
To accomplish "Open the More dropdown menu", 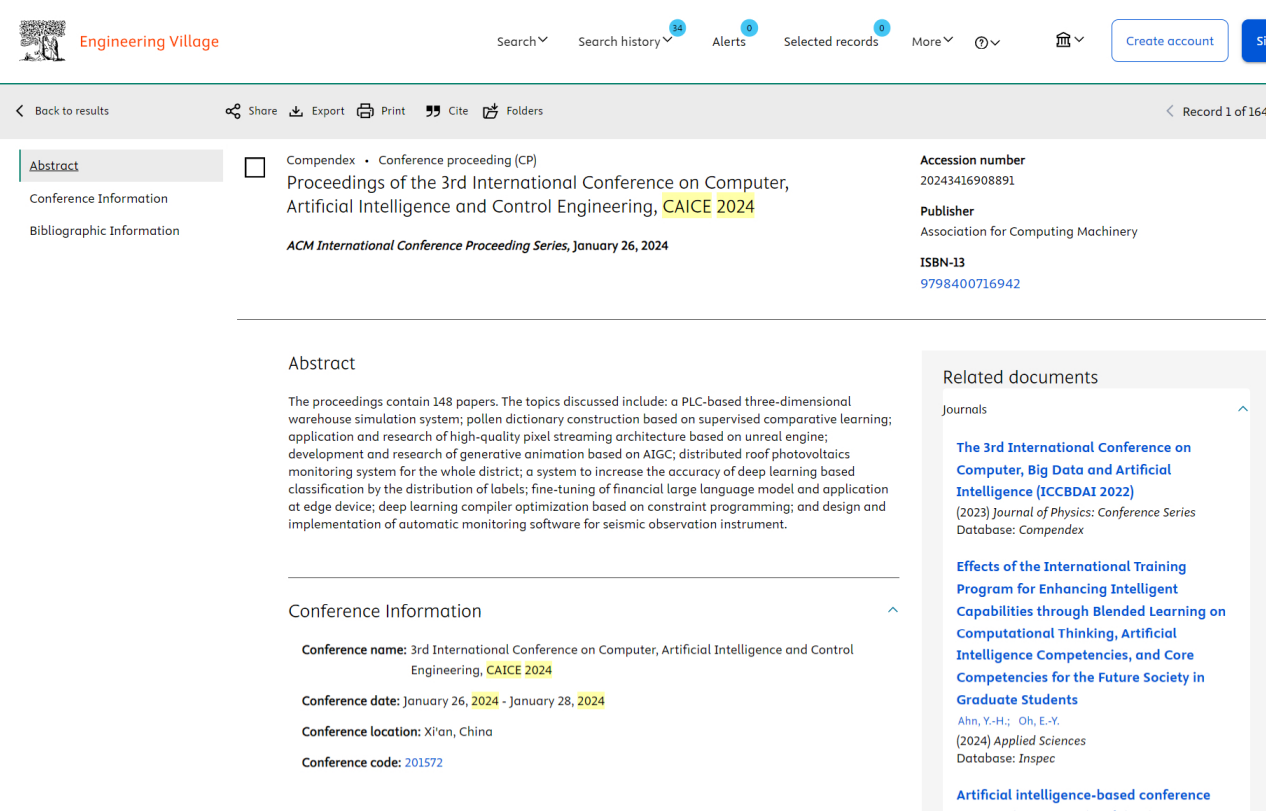I will point(932,41).
